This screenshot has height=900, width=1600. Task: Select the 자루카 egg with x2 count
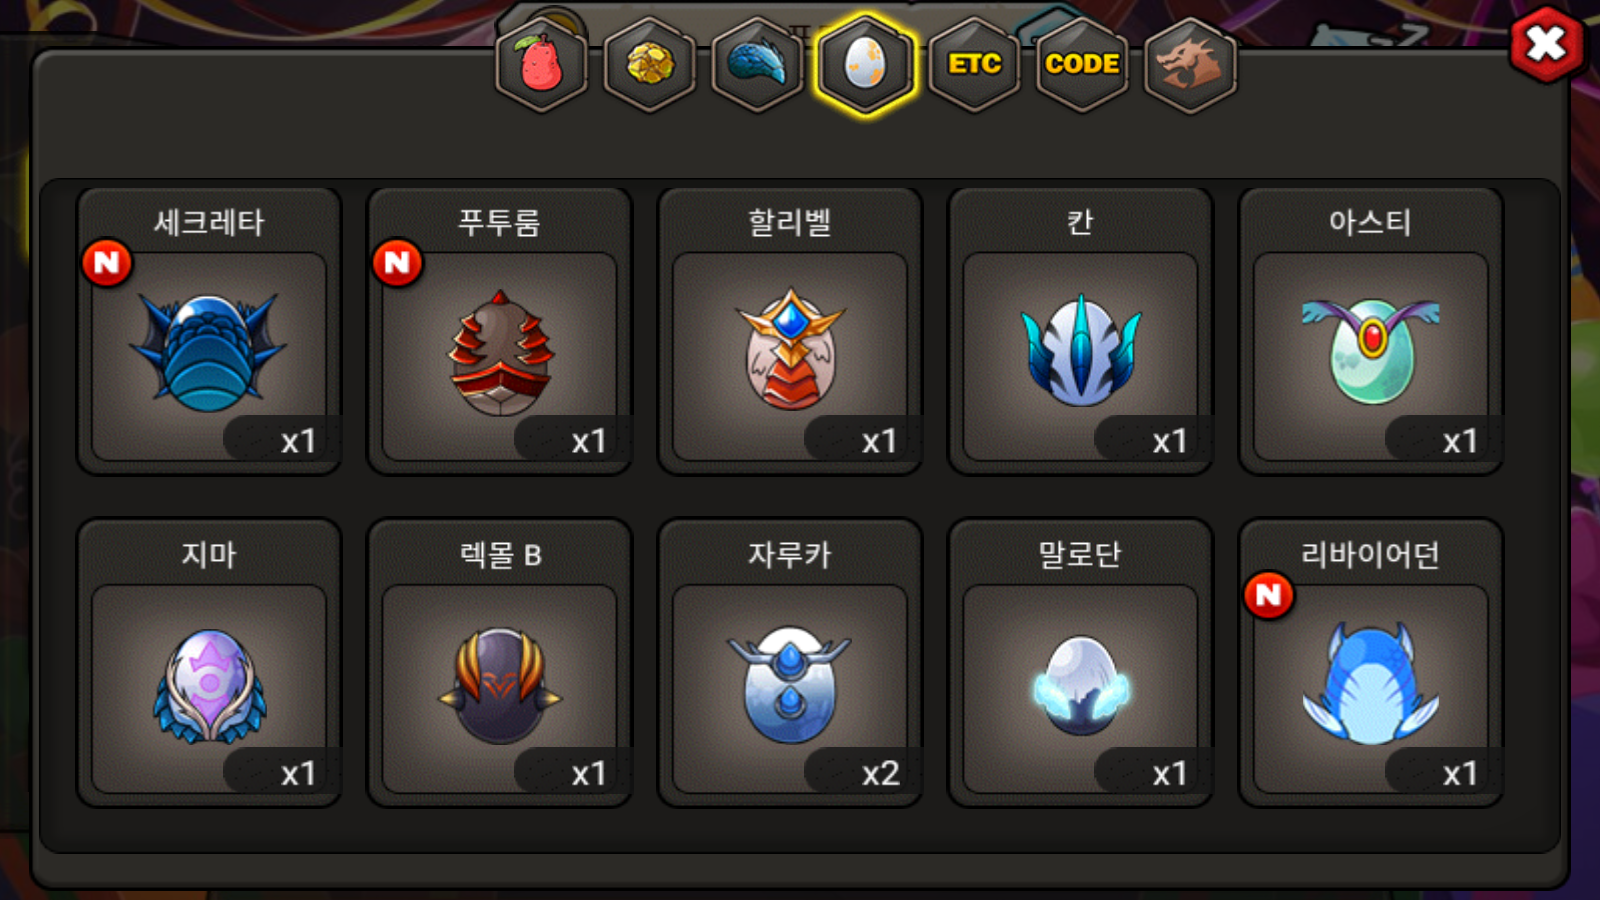(790, 663)
